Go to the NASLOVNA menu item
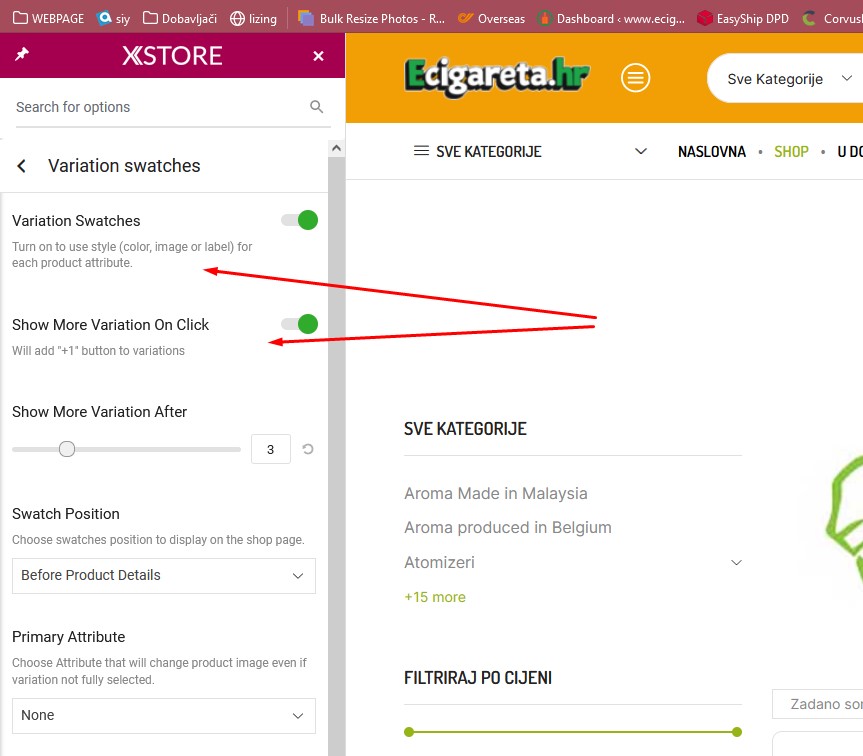This screenshot has height=756, width=863. pos(712,152)
